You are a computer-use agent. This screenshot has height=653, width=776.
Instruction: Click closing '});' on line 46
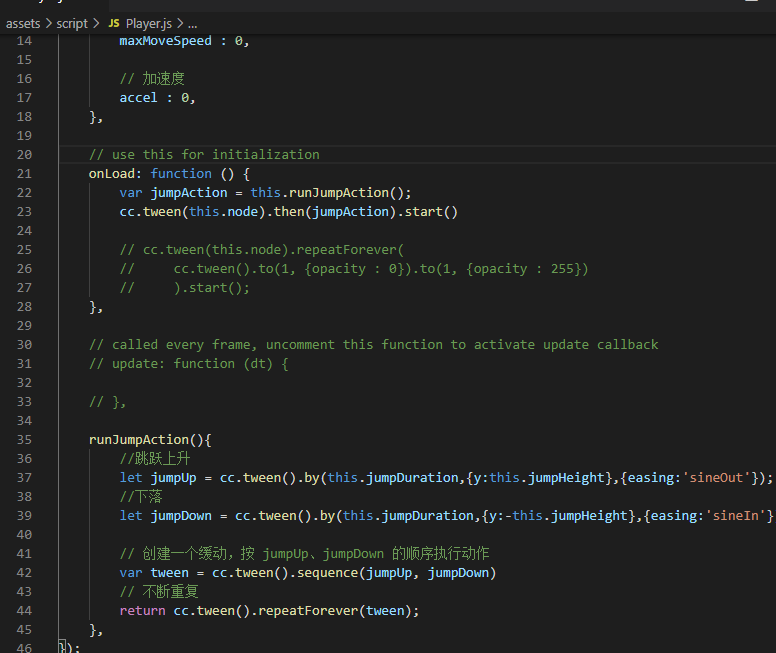click(x=69, y=648)
